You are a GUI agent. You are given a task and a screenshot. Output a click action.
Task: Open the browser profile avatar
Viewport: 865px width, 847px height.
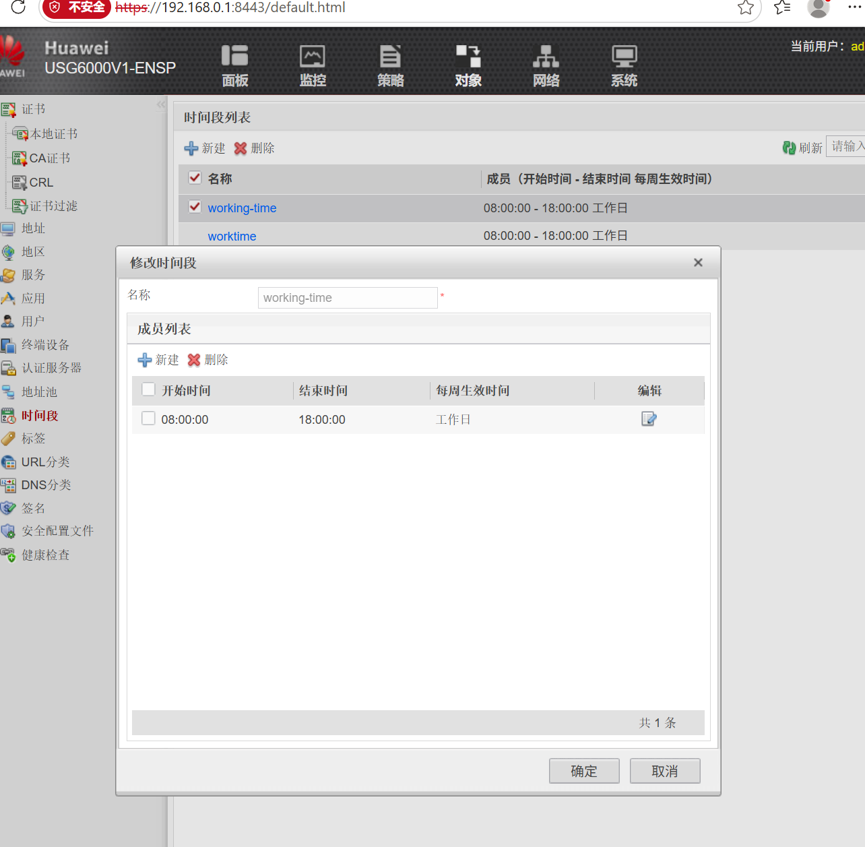point(818,8)
